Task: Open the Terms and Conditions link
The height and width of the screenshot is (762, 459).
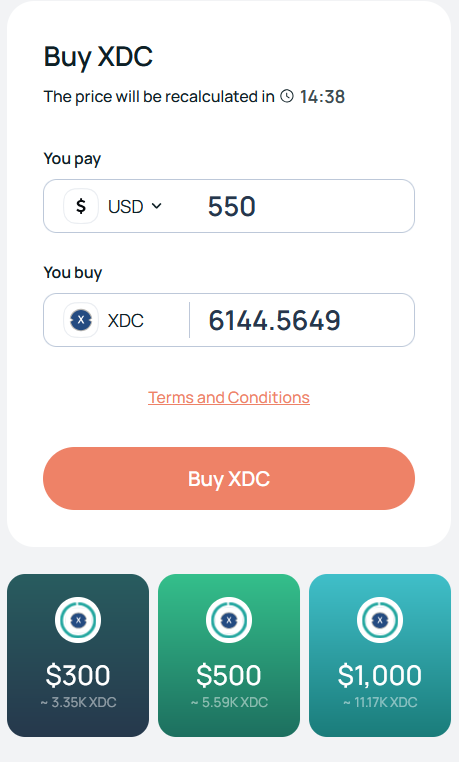Action: pyautogui.click(x=229, y=398)
